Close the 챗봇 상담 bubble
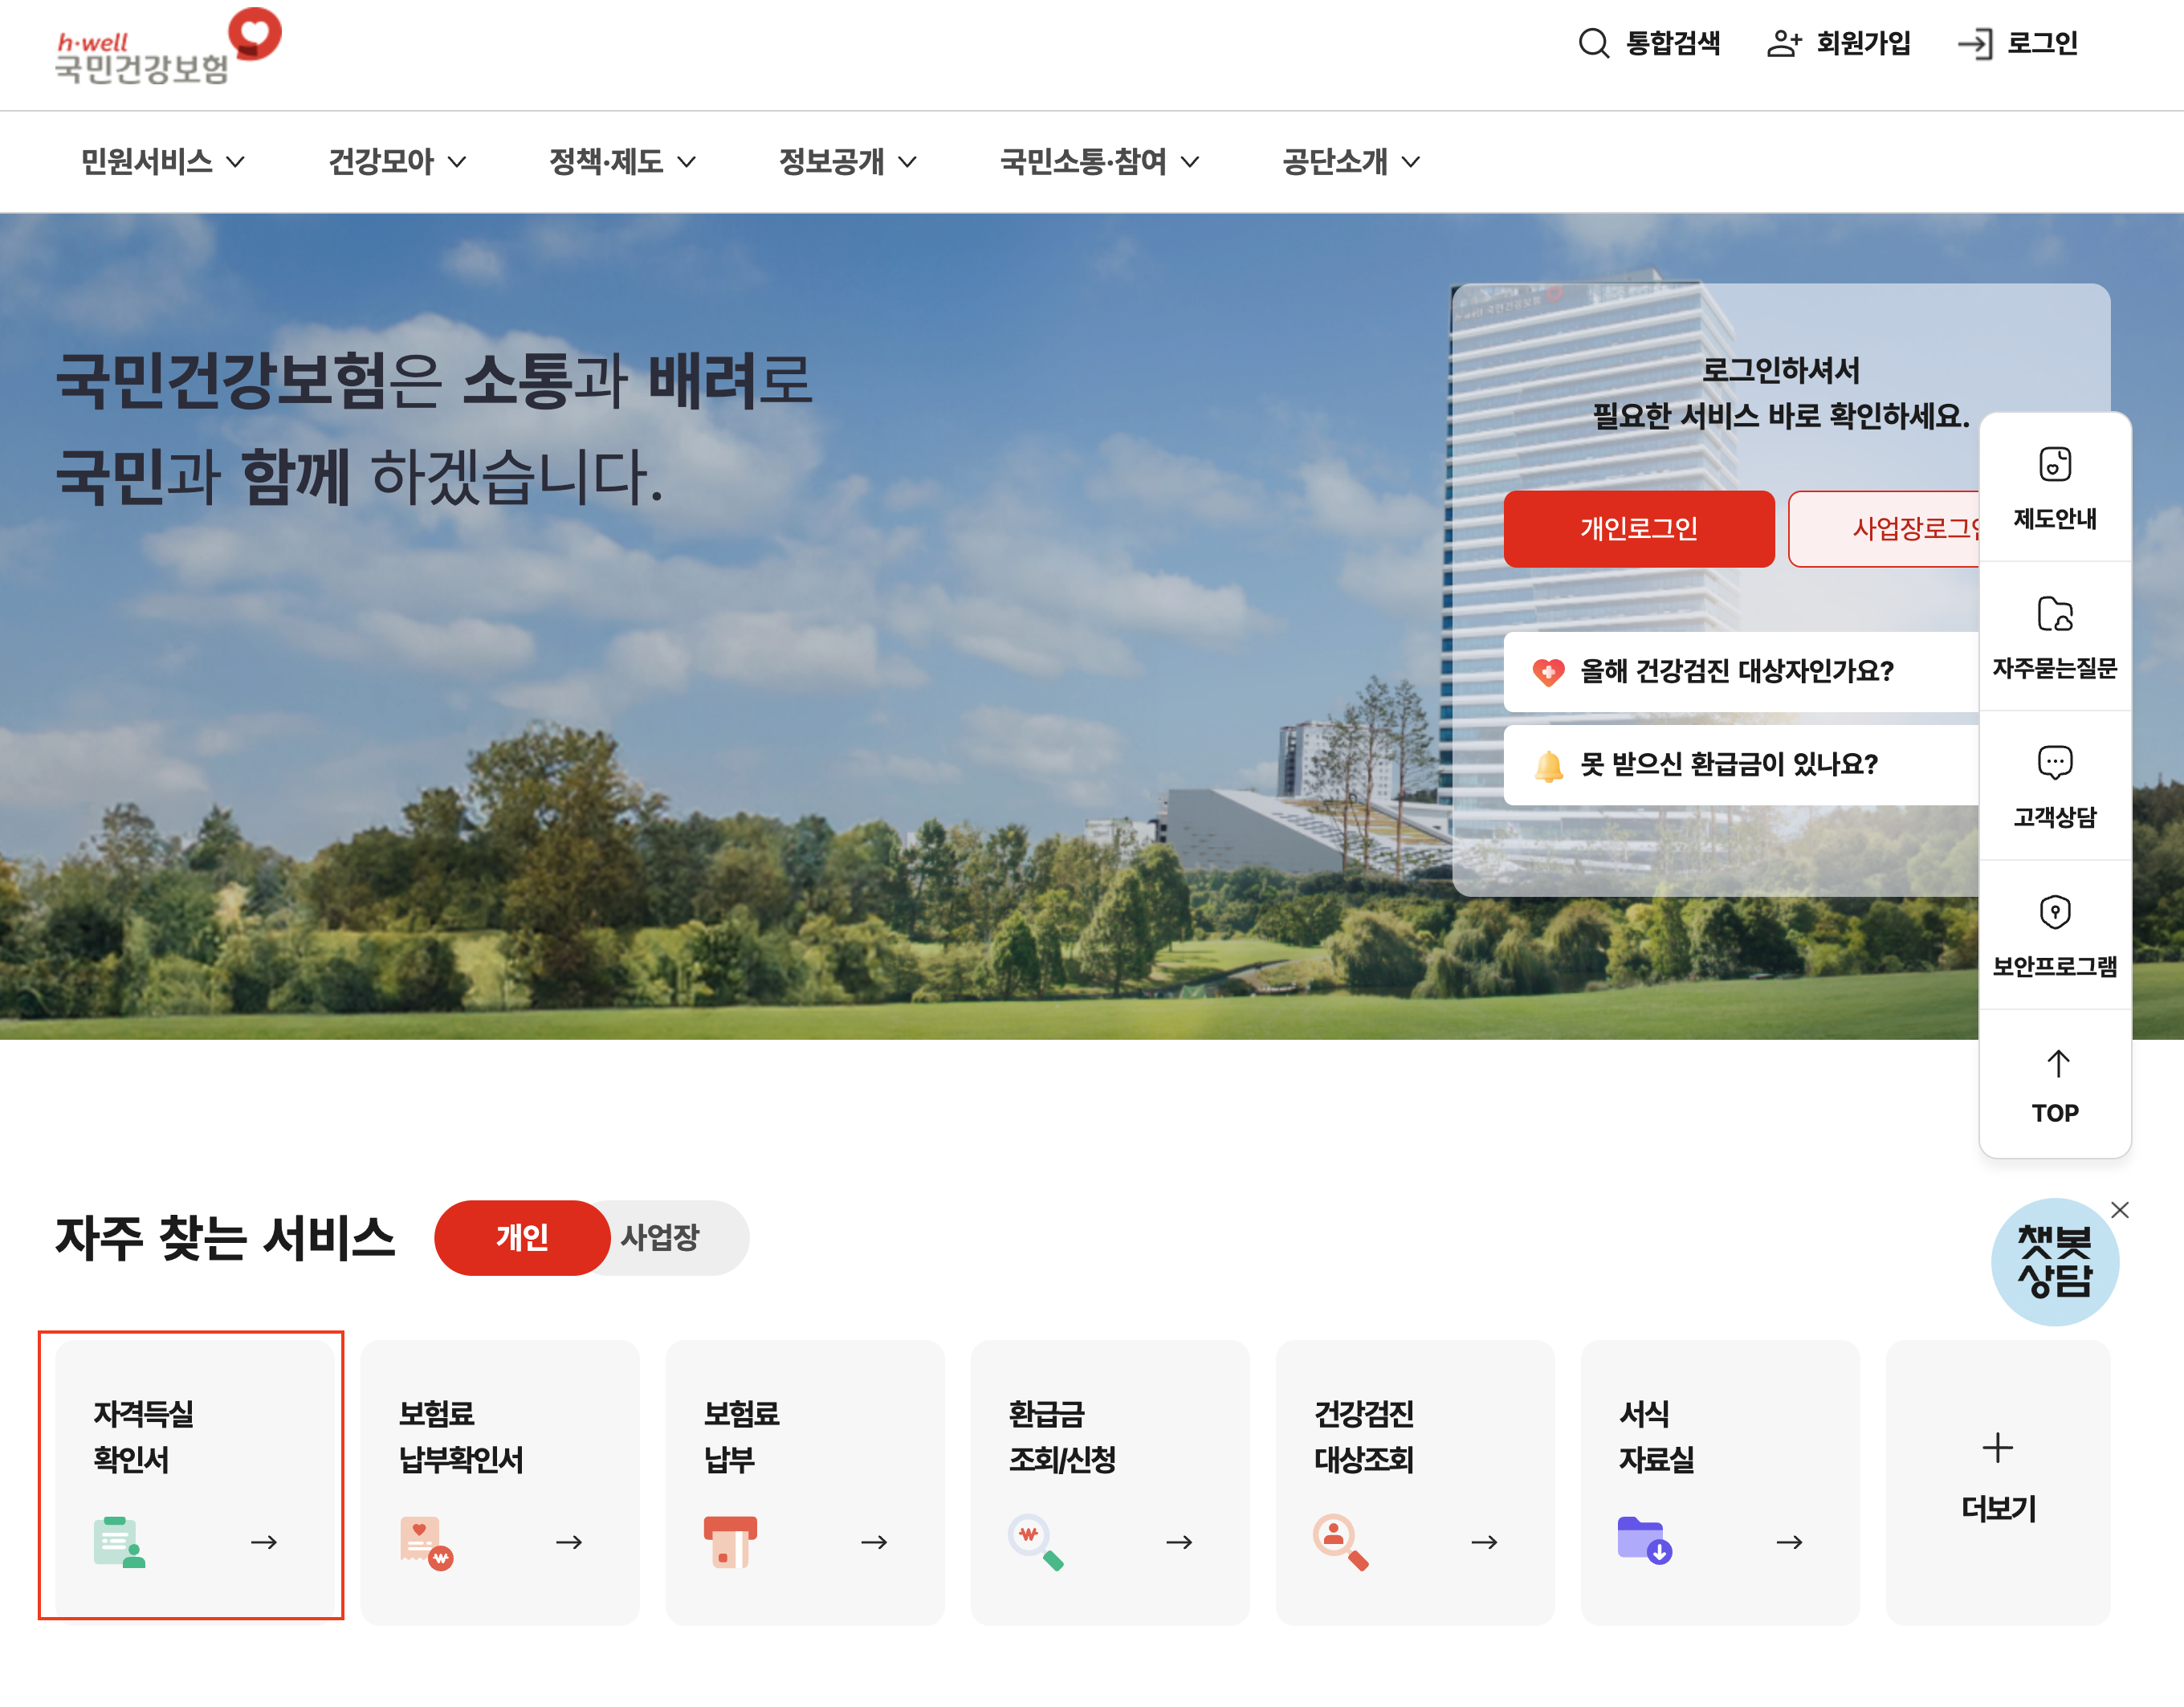2184x1707 pixels. tap(2119, 1210)
